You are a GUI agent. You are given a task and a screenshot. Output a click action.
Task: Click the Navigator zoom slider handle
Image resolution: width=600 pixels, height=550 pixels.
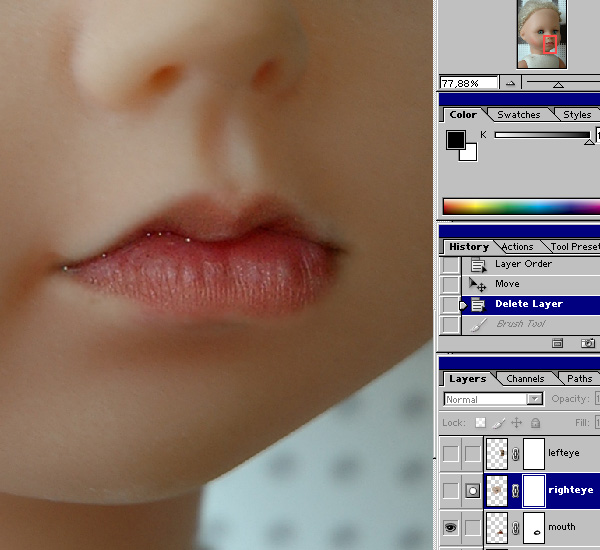[x=558, y=85]
